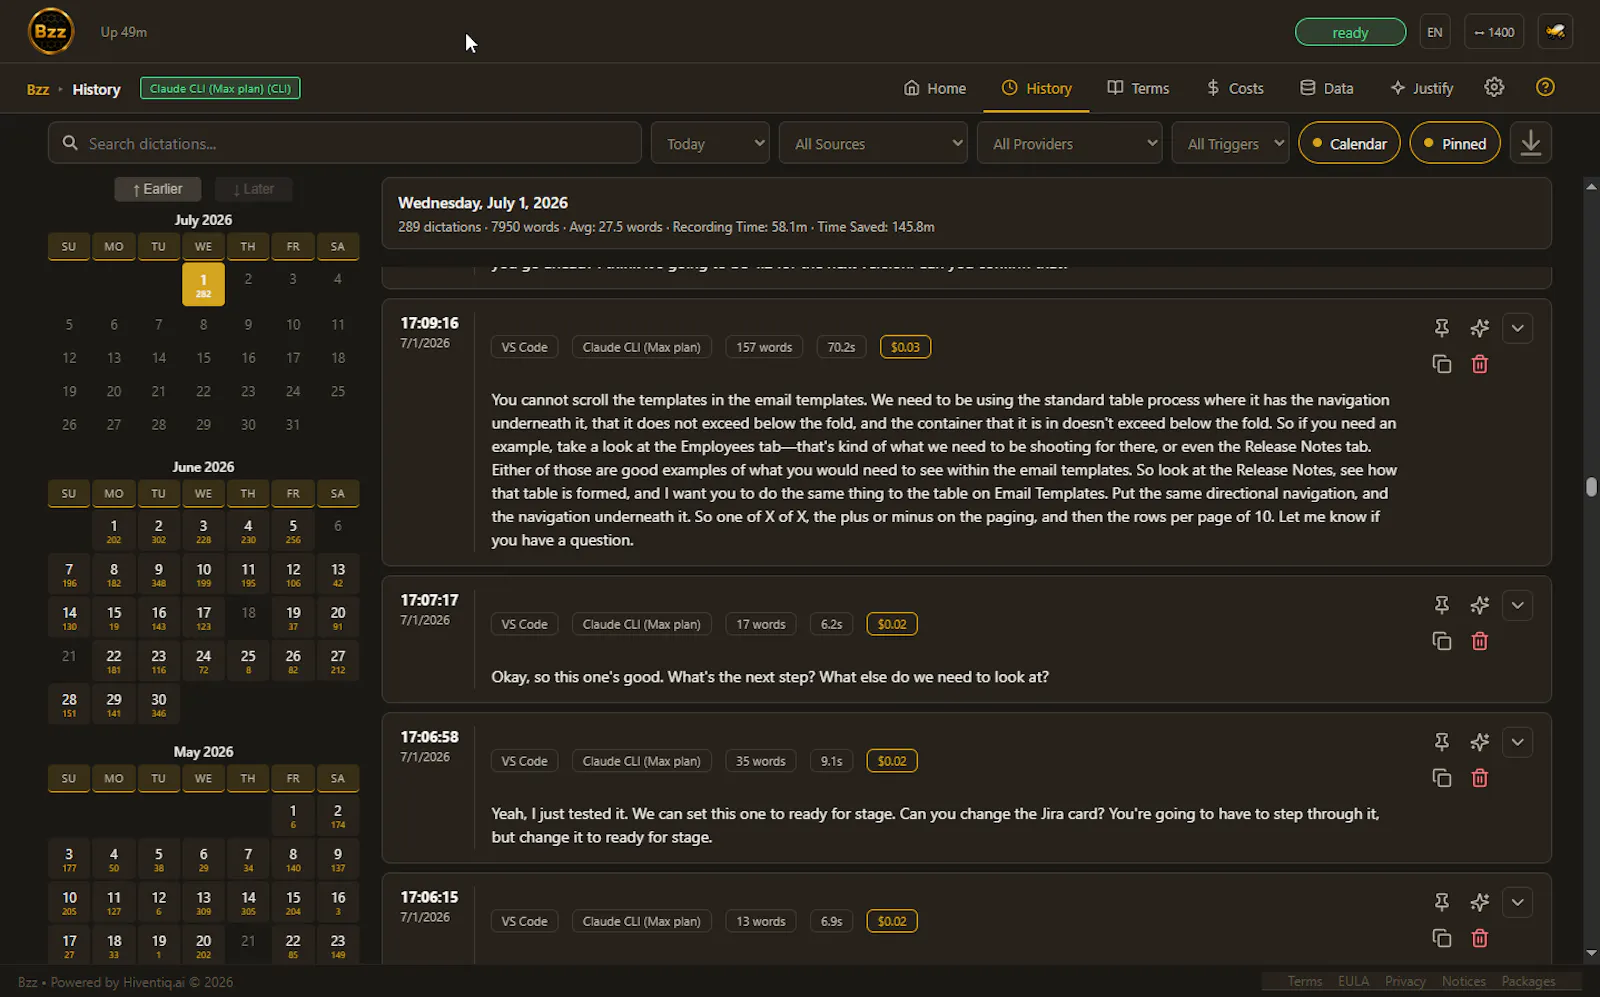Screen dimensions: 1600x997
Task: Copy the 17:06:58 dictation text
Action: [1441, 778]
